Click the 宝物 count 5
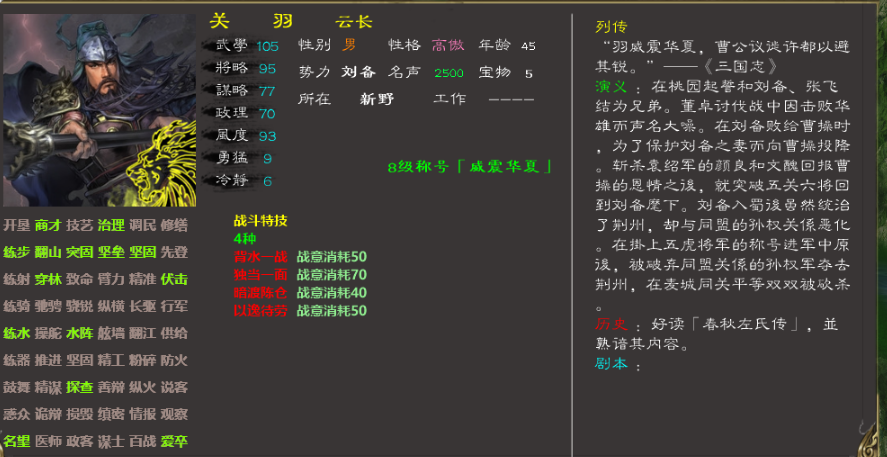The image size is (887, 457). [x=528, y=74]
